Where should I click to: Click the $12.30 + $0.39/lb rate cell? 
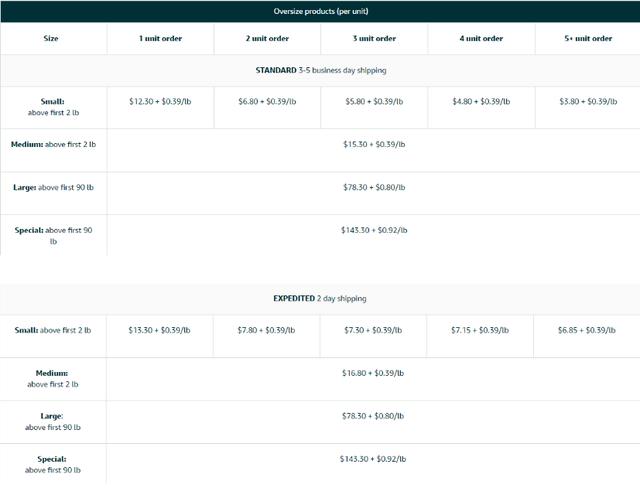click(x=160, y=101)
